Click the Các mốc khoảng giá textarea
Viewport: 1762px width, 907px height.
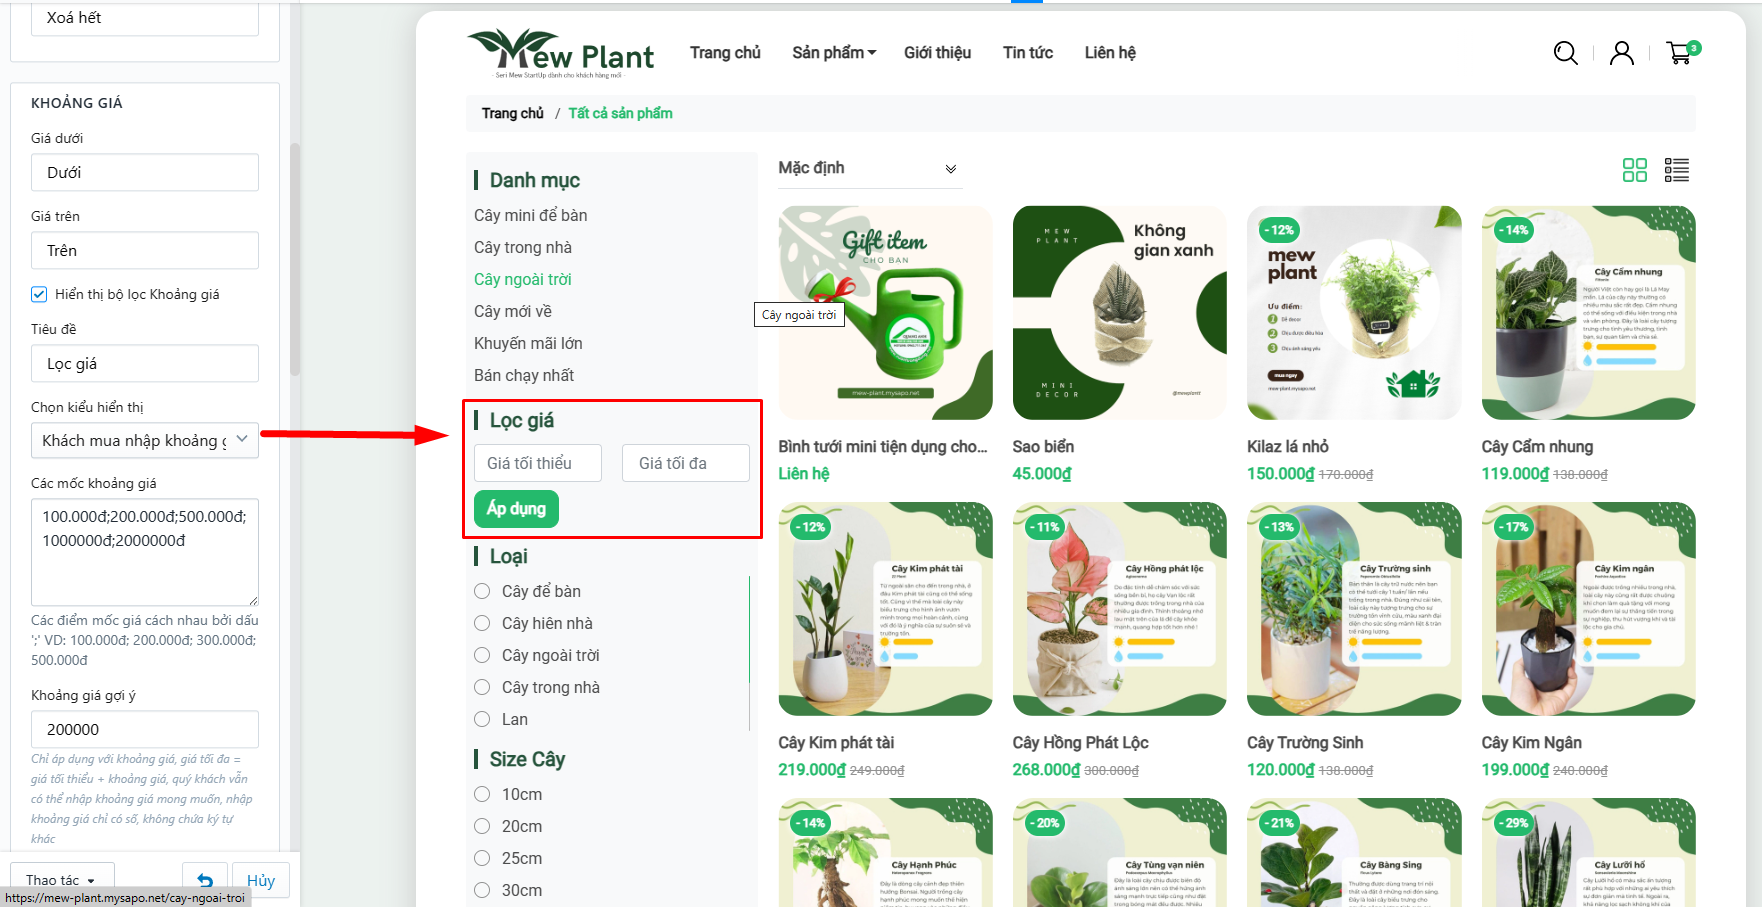click(145, 552)
